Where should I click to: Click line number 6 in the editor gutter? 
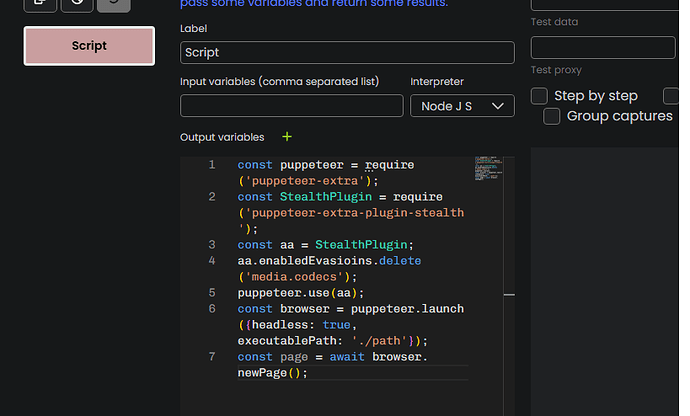[x=212, y=309]
